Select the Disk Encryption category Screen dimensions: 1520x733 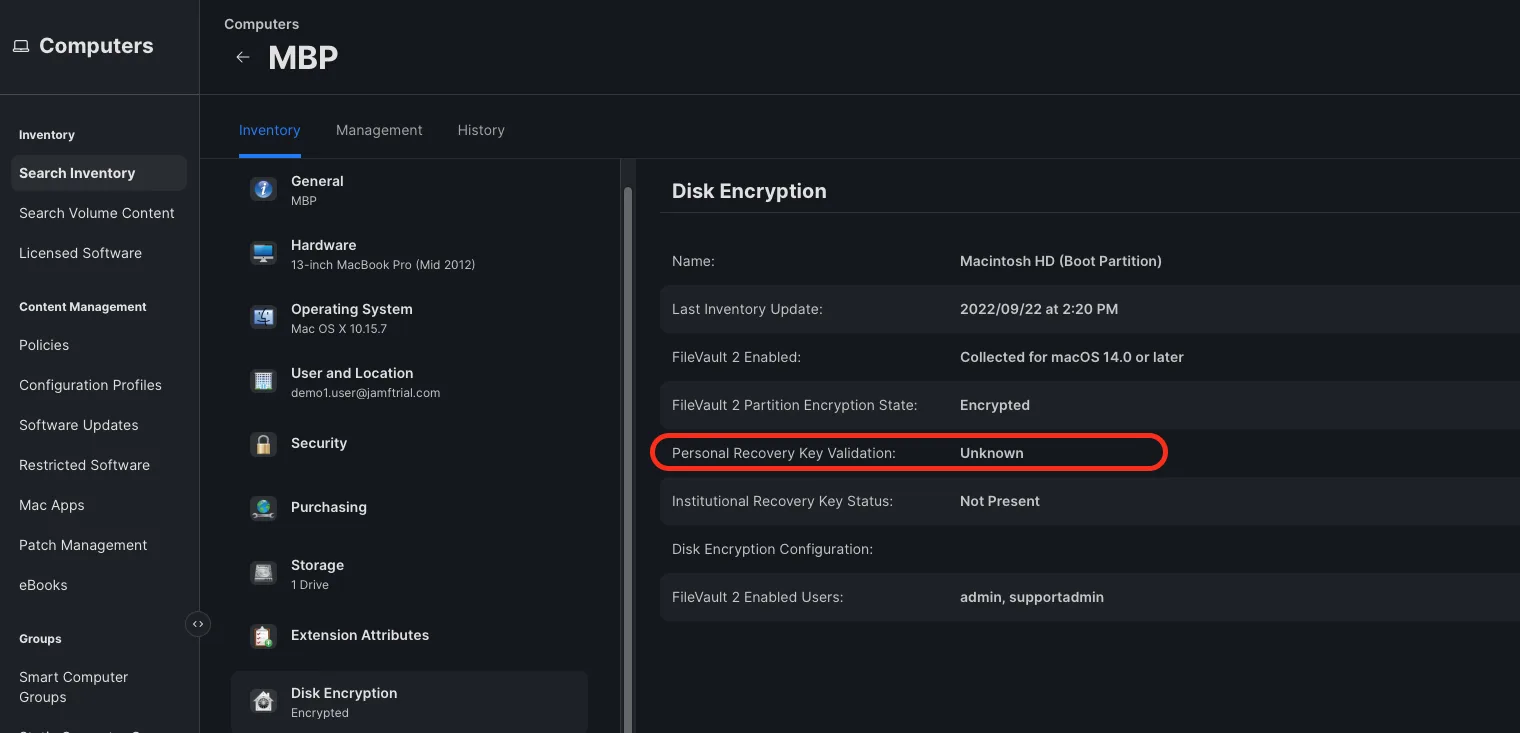409,702
